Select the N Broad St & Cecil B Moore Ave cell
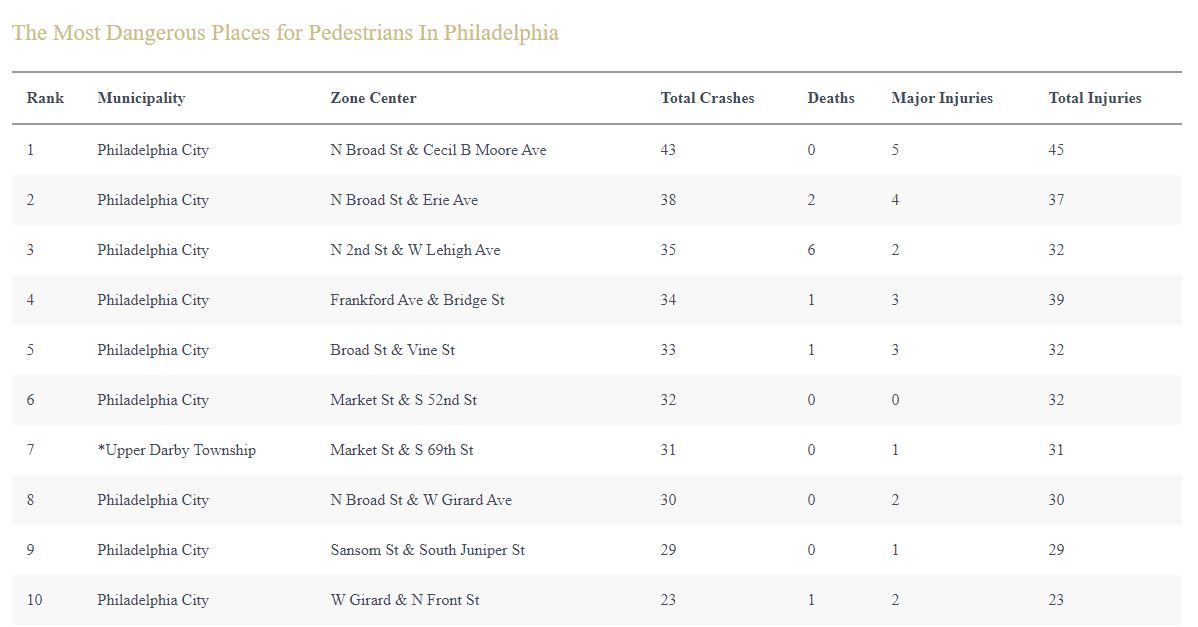1198x627 pixels. (438, 150)
